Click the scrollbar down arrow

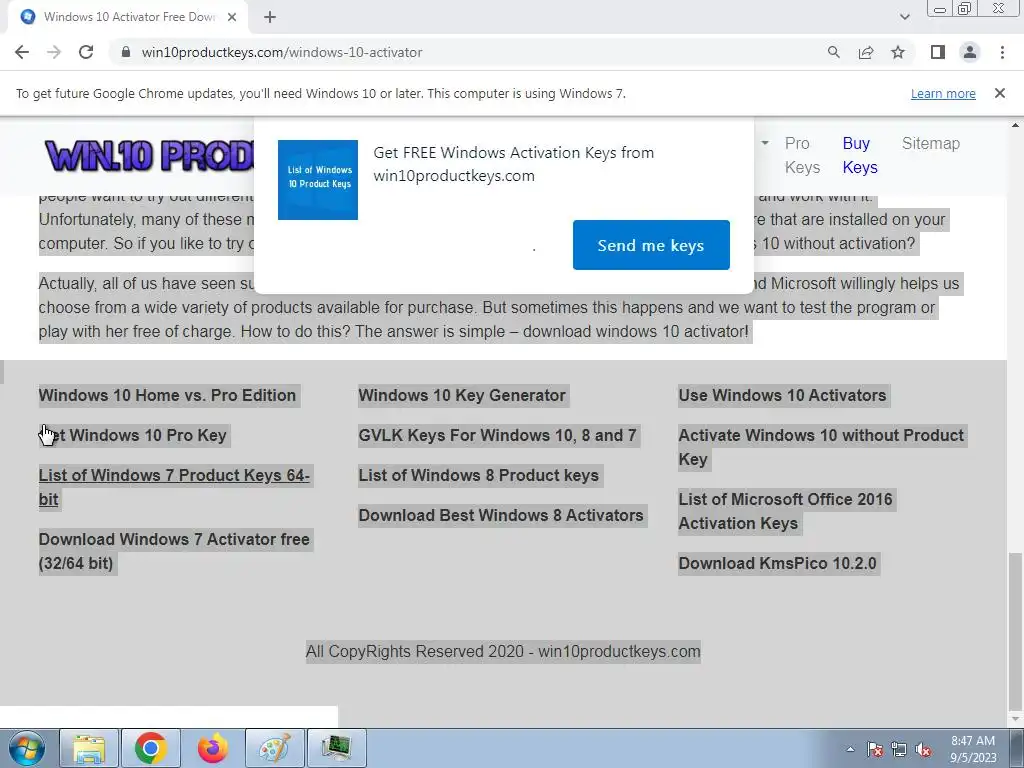(1015, 720)
